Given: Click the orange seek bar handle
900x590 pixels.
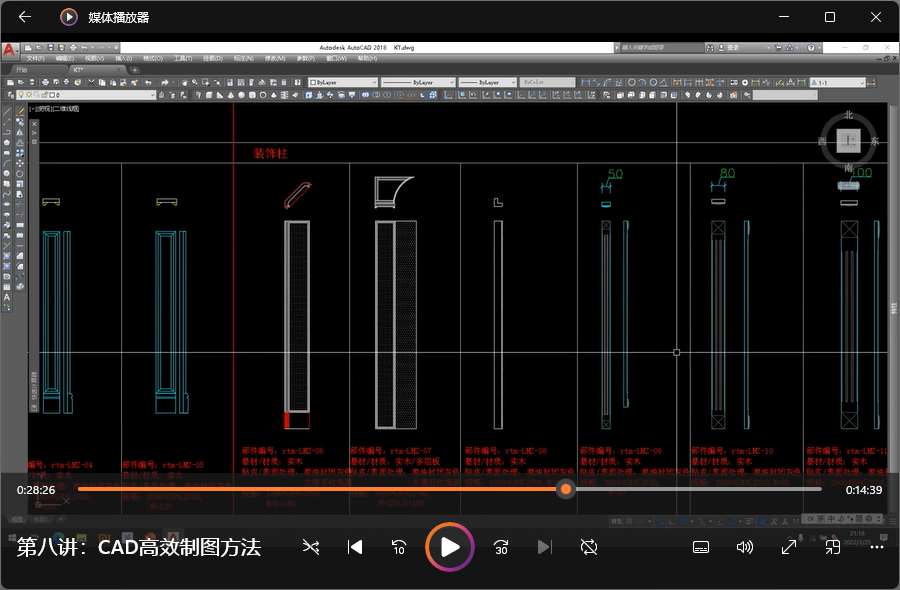Looking at the screenshot, I should click(566, 489).
